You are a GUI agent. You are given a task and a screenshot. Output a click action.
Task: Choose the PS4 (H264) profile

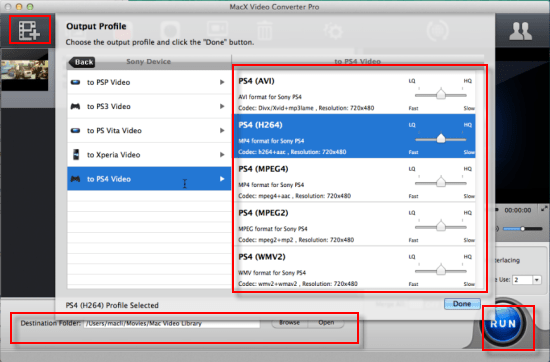(x=355, y=136)
